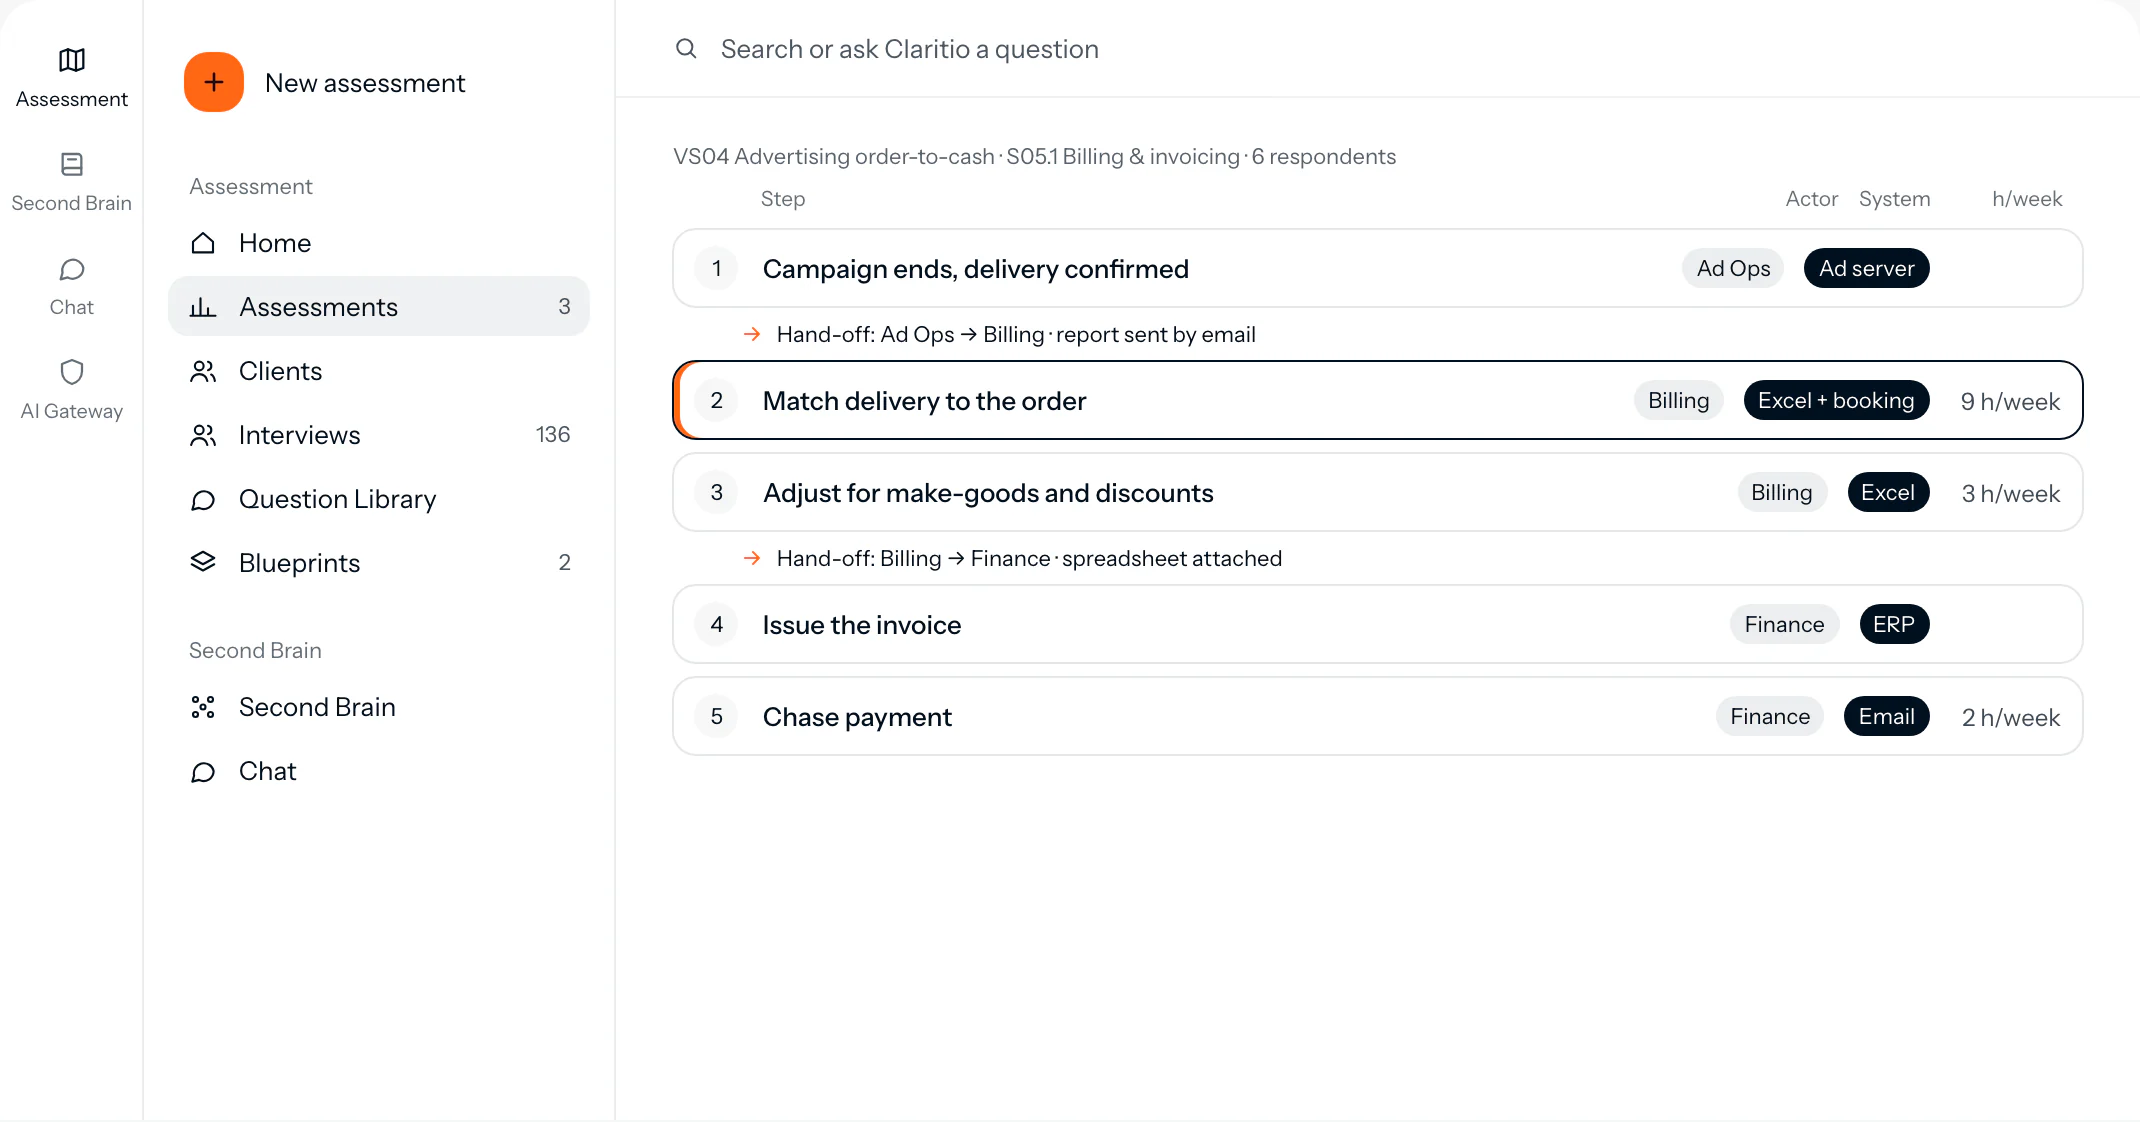Click the Actor column header
Viewport: 2140px width, 1122px height.
click(x=1812, y=198)
